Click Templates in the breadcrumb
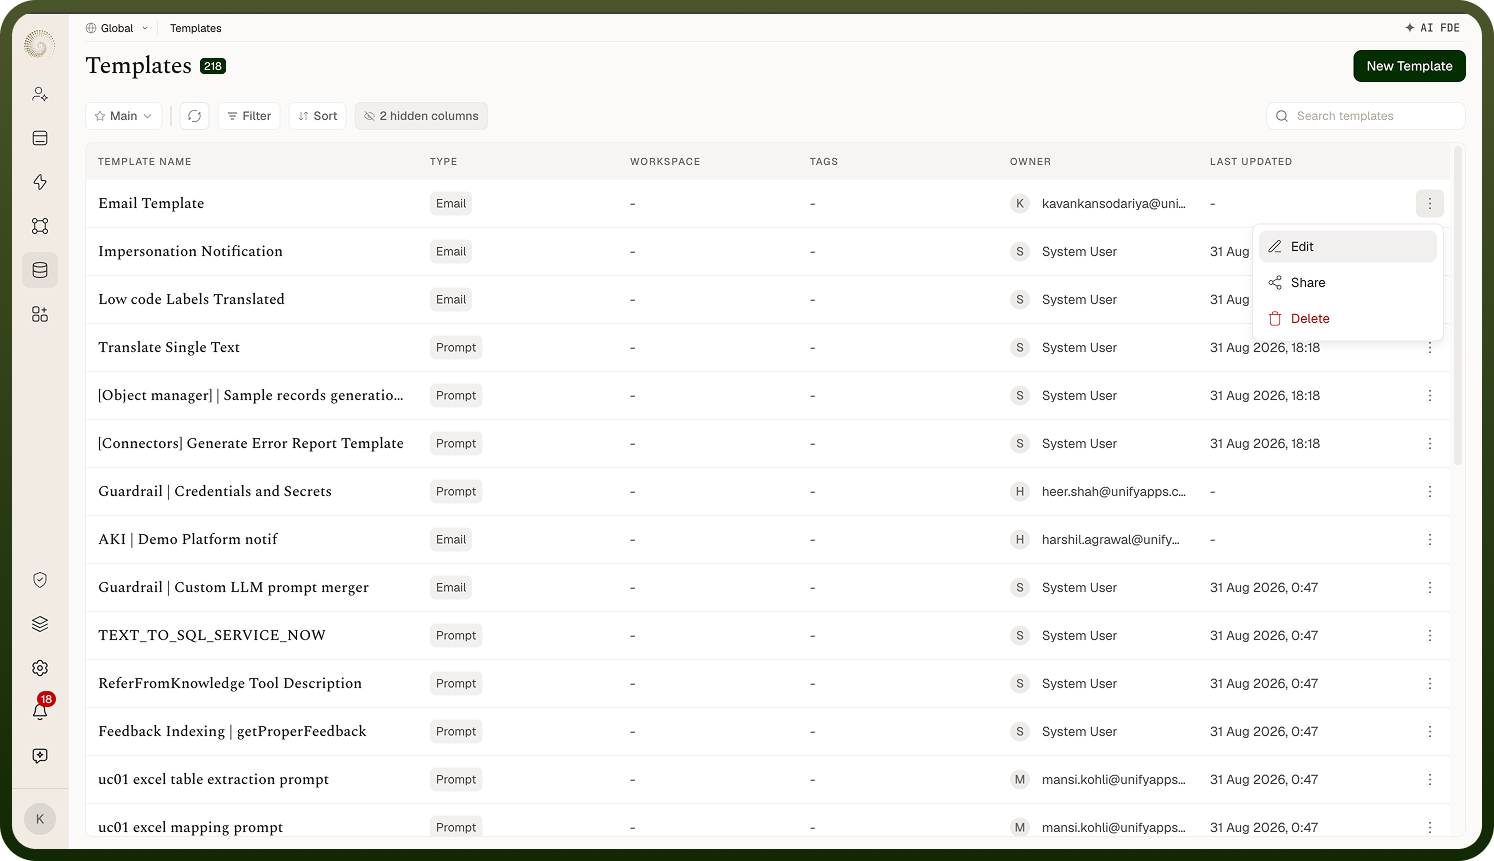Screen dimensions: 1494x861 (x=196, y=28)
